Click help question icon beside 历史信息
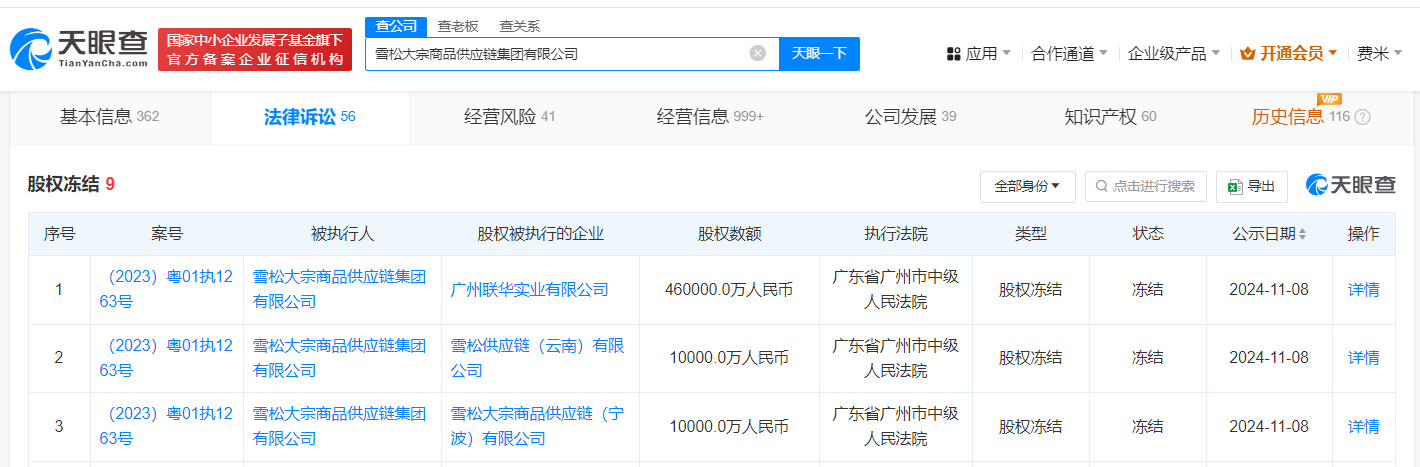 [1362, 117]
